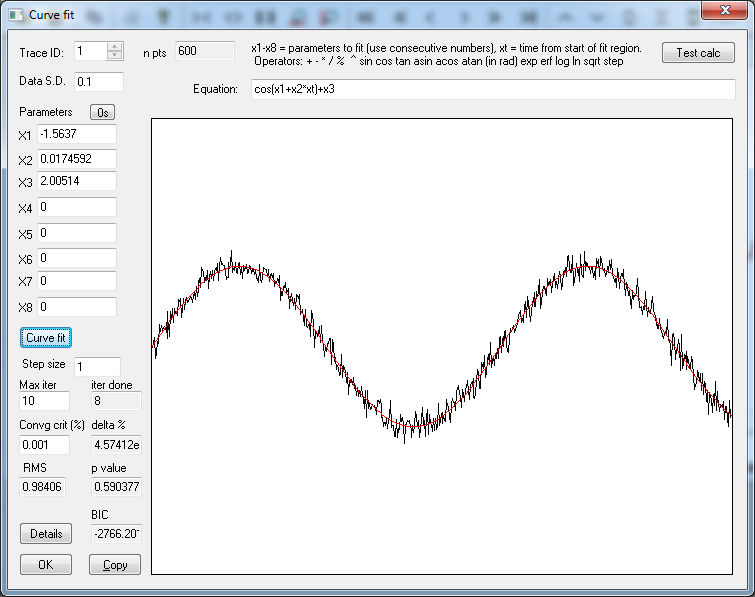This screenshot has height=597, width=755.
Task: Click the Curve fit title bar icon
Action: coord(15,13)
